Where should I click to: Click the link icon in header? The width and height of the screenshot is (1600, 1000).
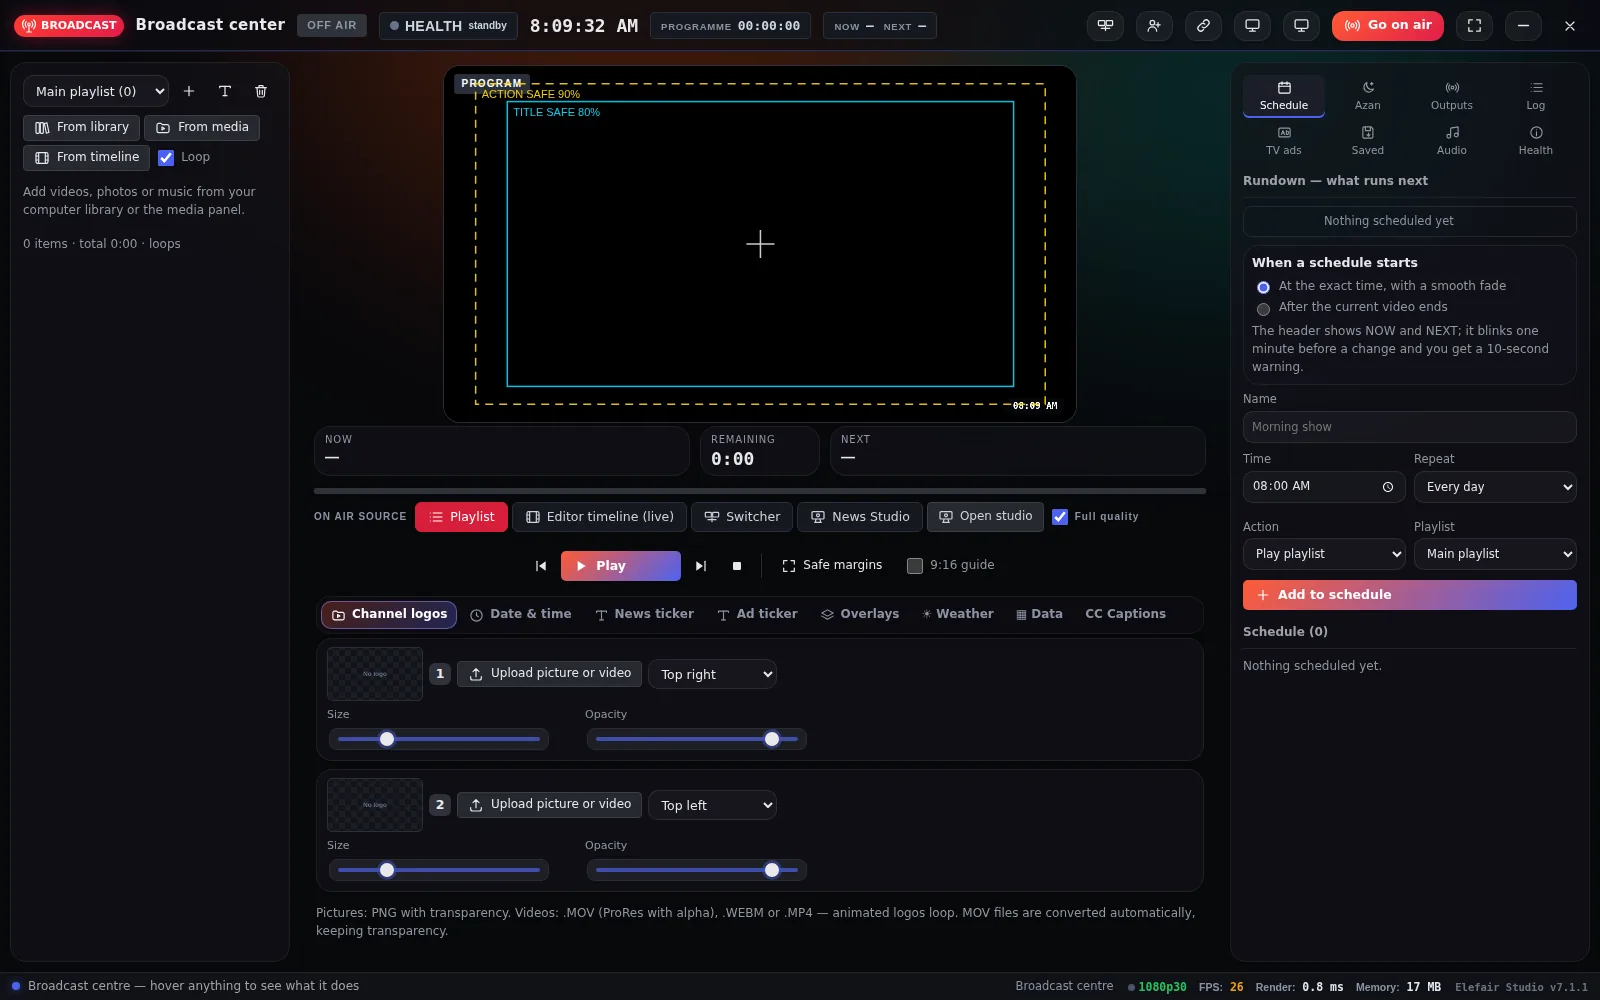[x=1203, y=26]
